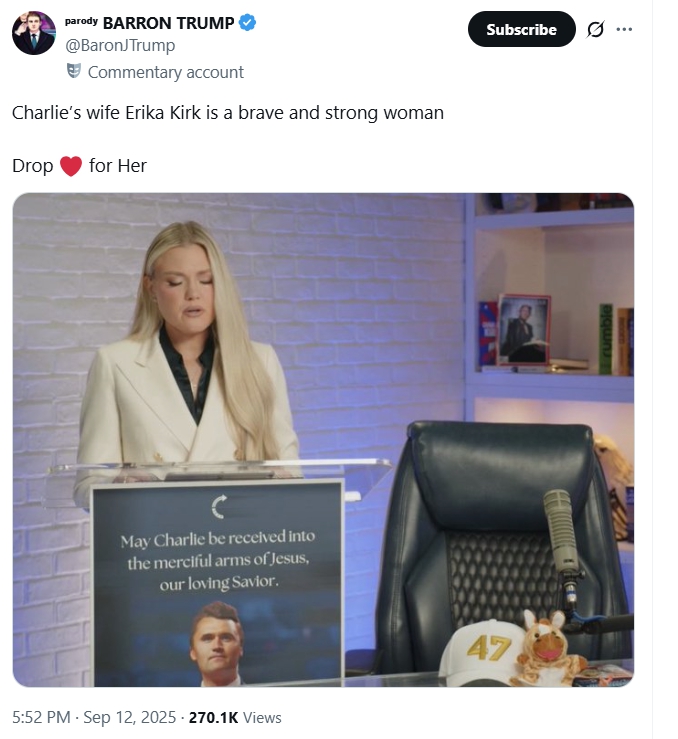Click the tweet text about Erika Kirk

pyautogui.click(x=228, y=113)
